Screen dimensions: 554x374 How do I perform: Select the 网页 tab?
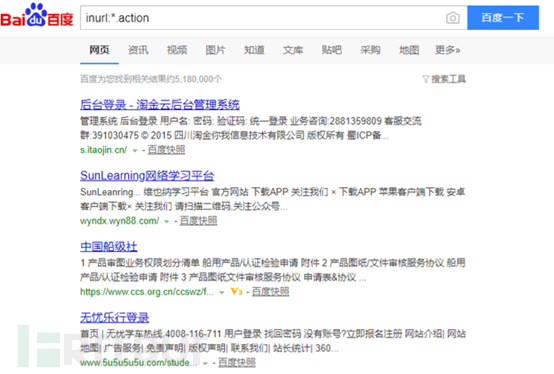(x=99, y=50)
